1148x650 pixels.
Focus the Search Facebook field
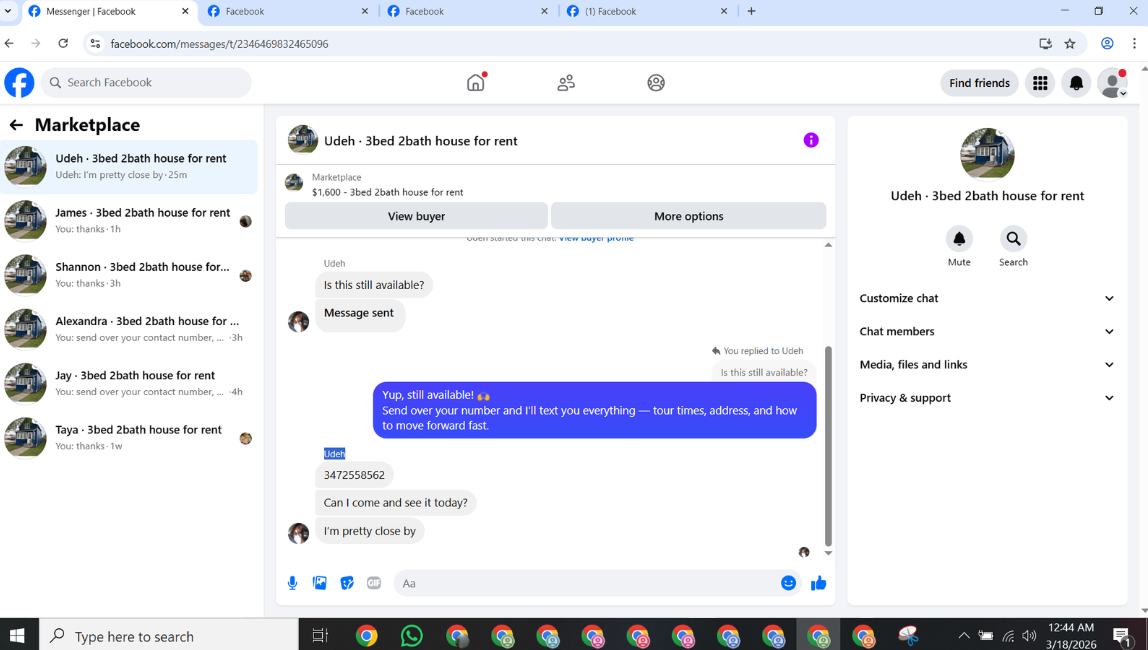click(x=146, y=83)
